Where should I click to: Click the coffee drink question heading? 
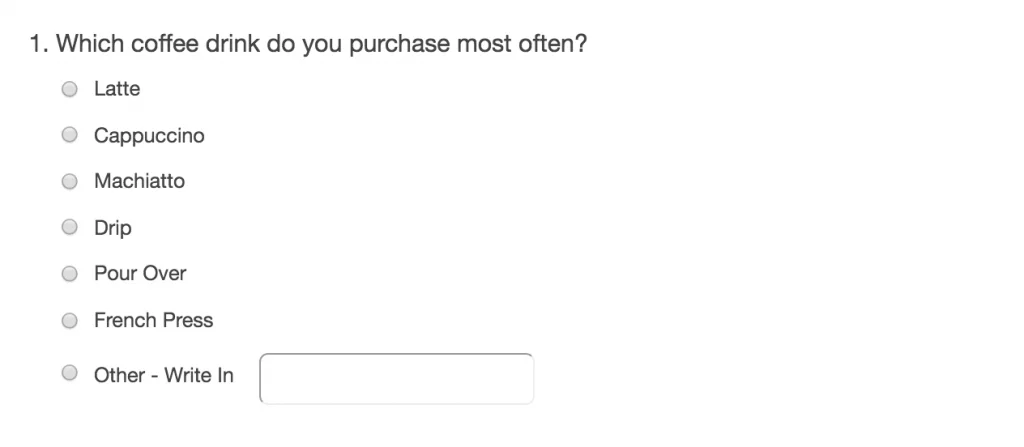click(308, 45)
